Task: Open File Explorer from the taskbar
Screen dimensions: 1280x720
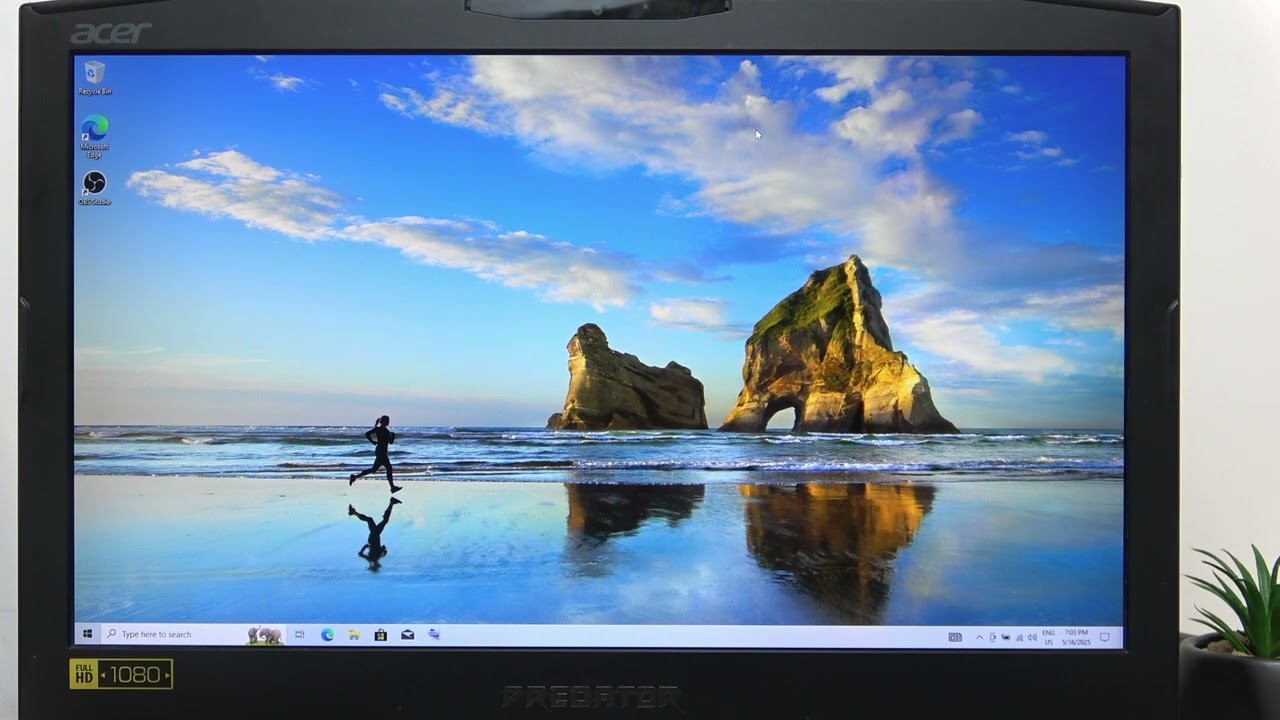Action: (x=354, y=635)
